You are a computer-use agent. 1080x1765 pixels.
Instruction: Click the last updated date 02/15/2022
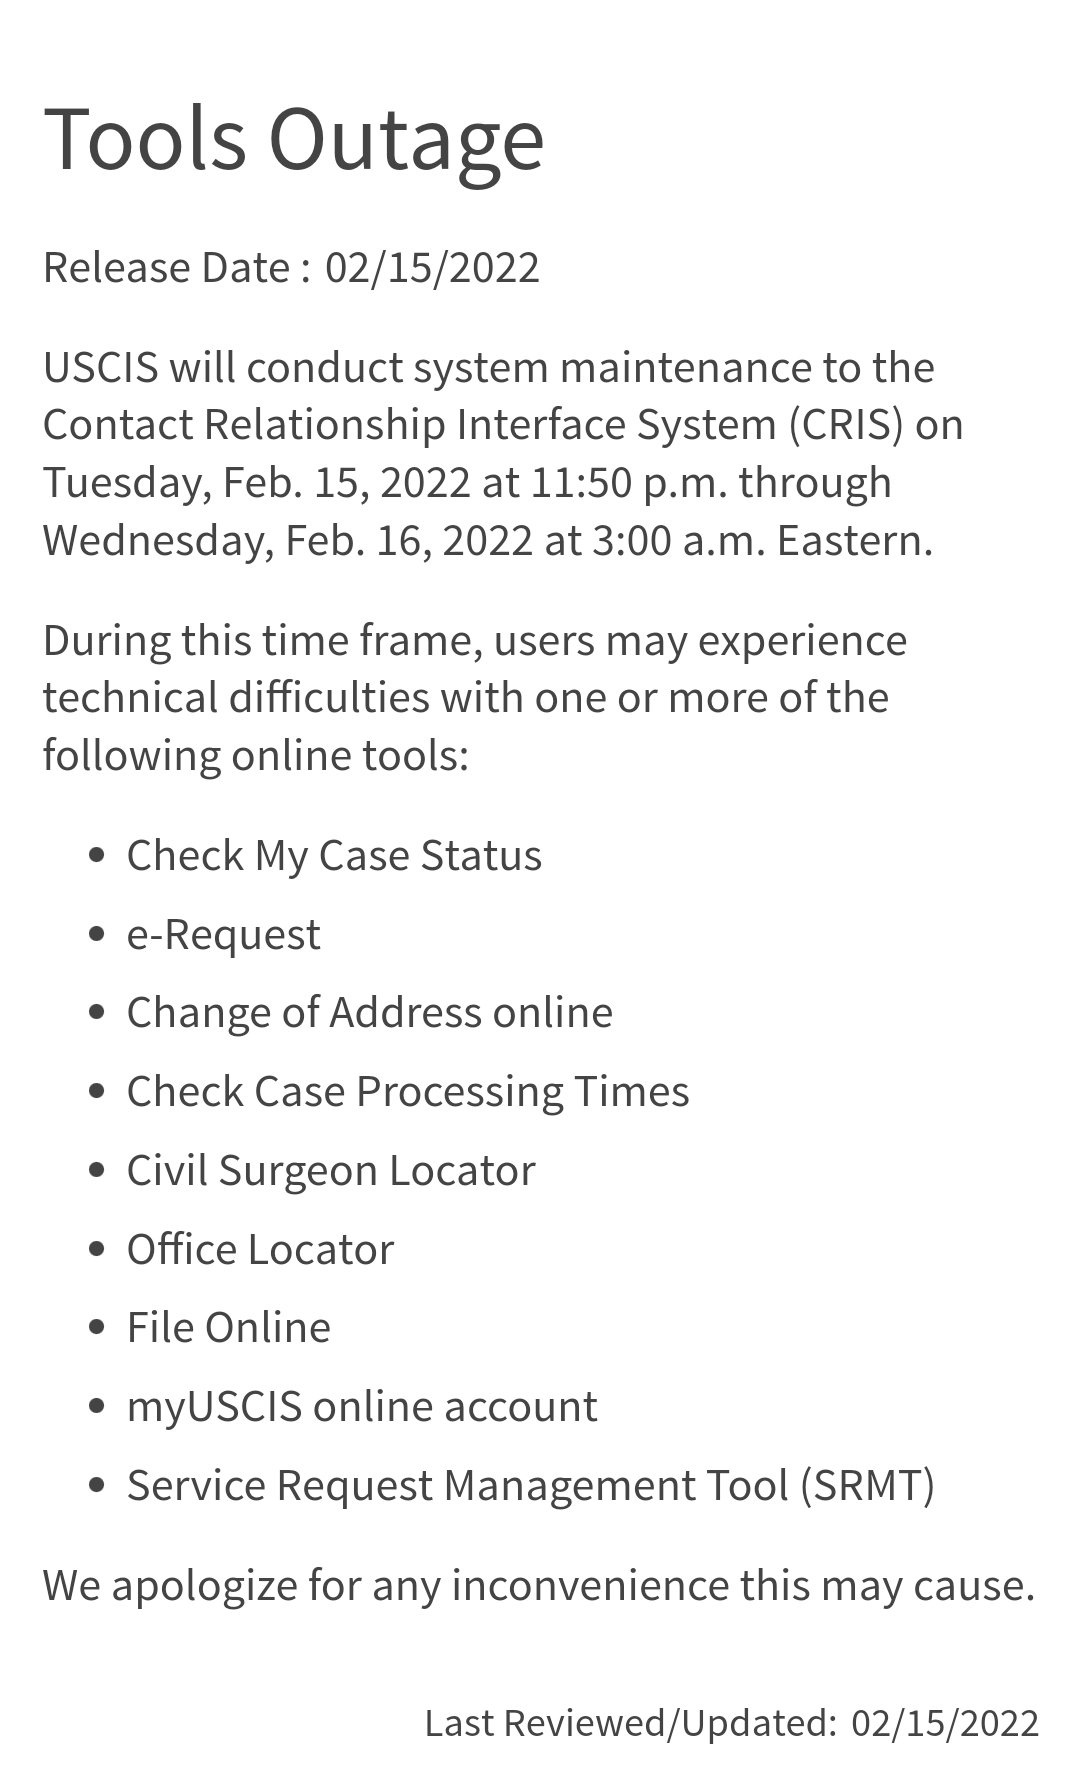[x=945, y=1723]
